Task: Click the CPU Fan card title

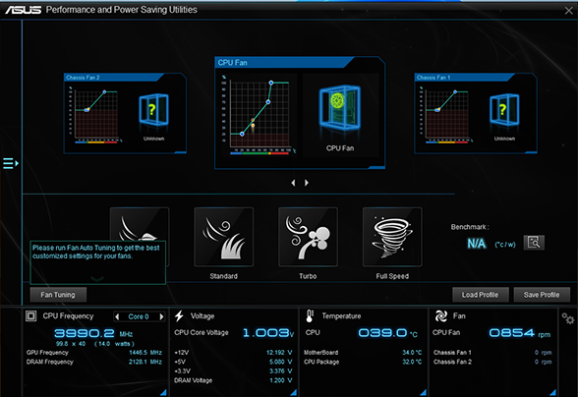Action: pyautogui.click(x=233, y=63)
